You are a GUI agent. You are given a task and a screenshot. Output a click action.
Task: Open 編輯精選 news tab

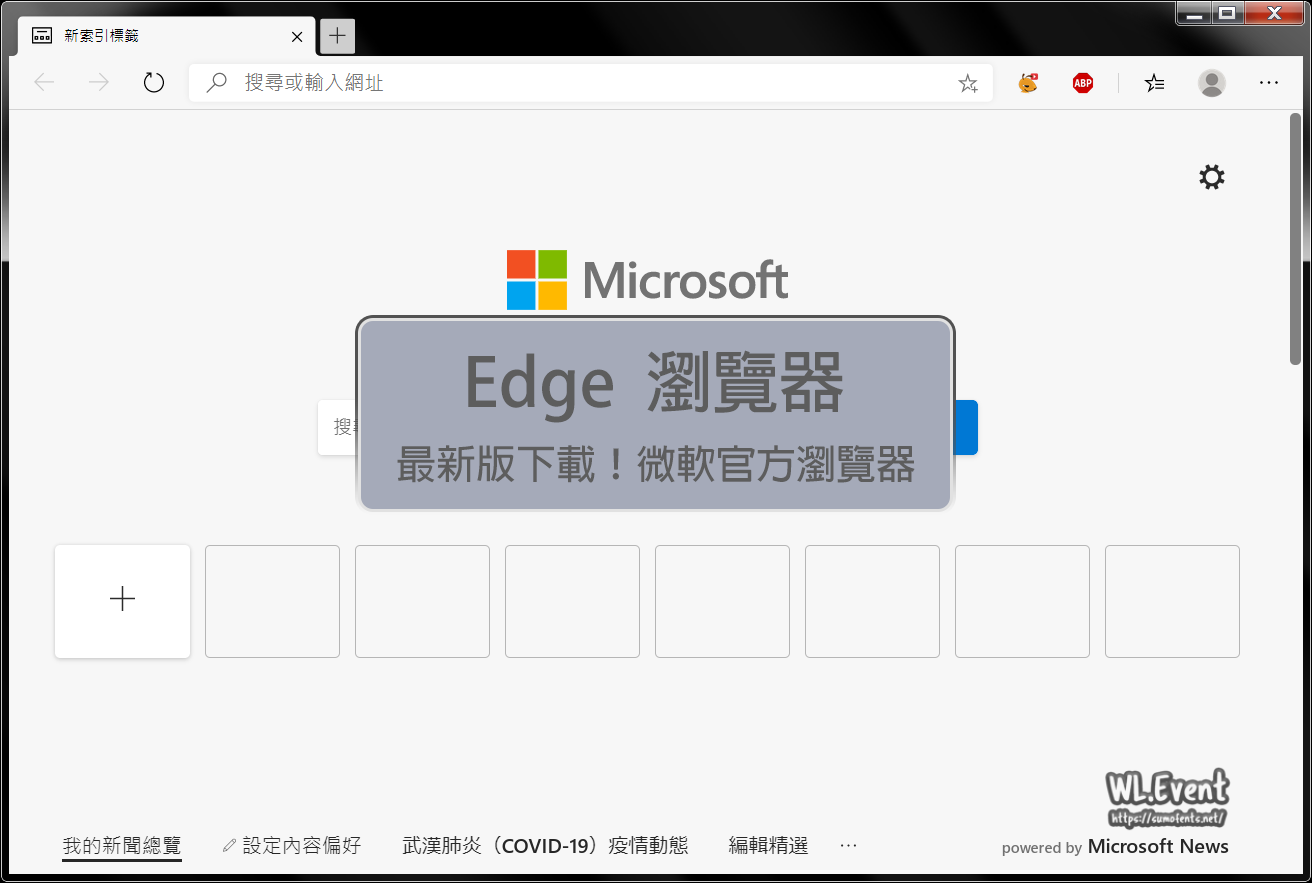point(768,846)
